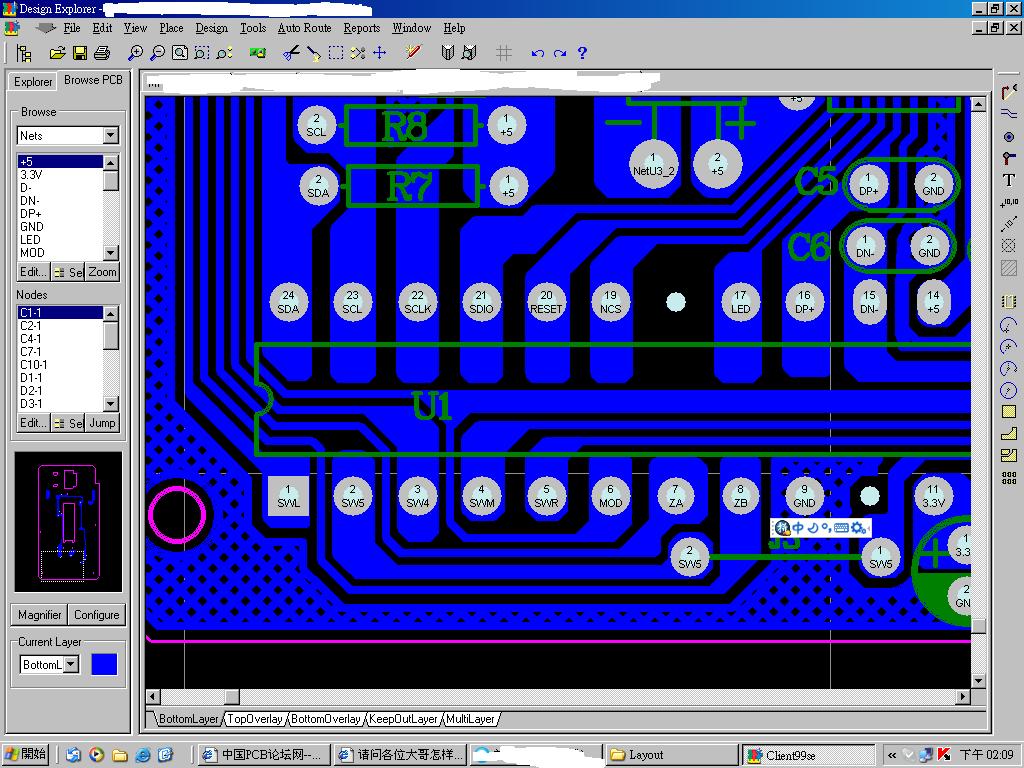Click the Windows Start button

(x=26, y=754)
